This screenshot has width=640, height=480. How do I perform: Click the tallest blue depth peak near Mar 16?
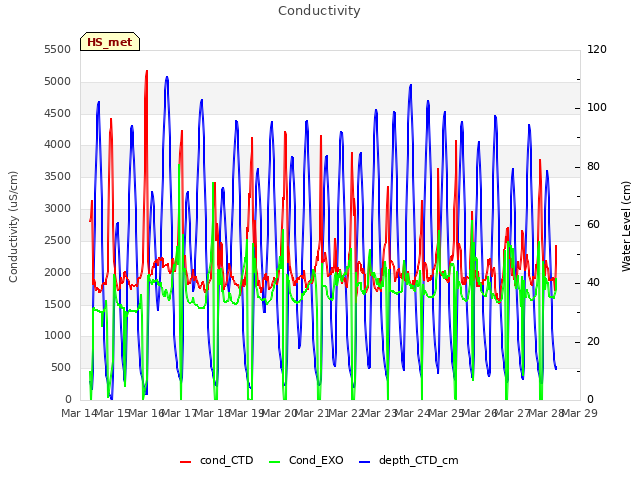167,78
